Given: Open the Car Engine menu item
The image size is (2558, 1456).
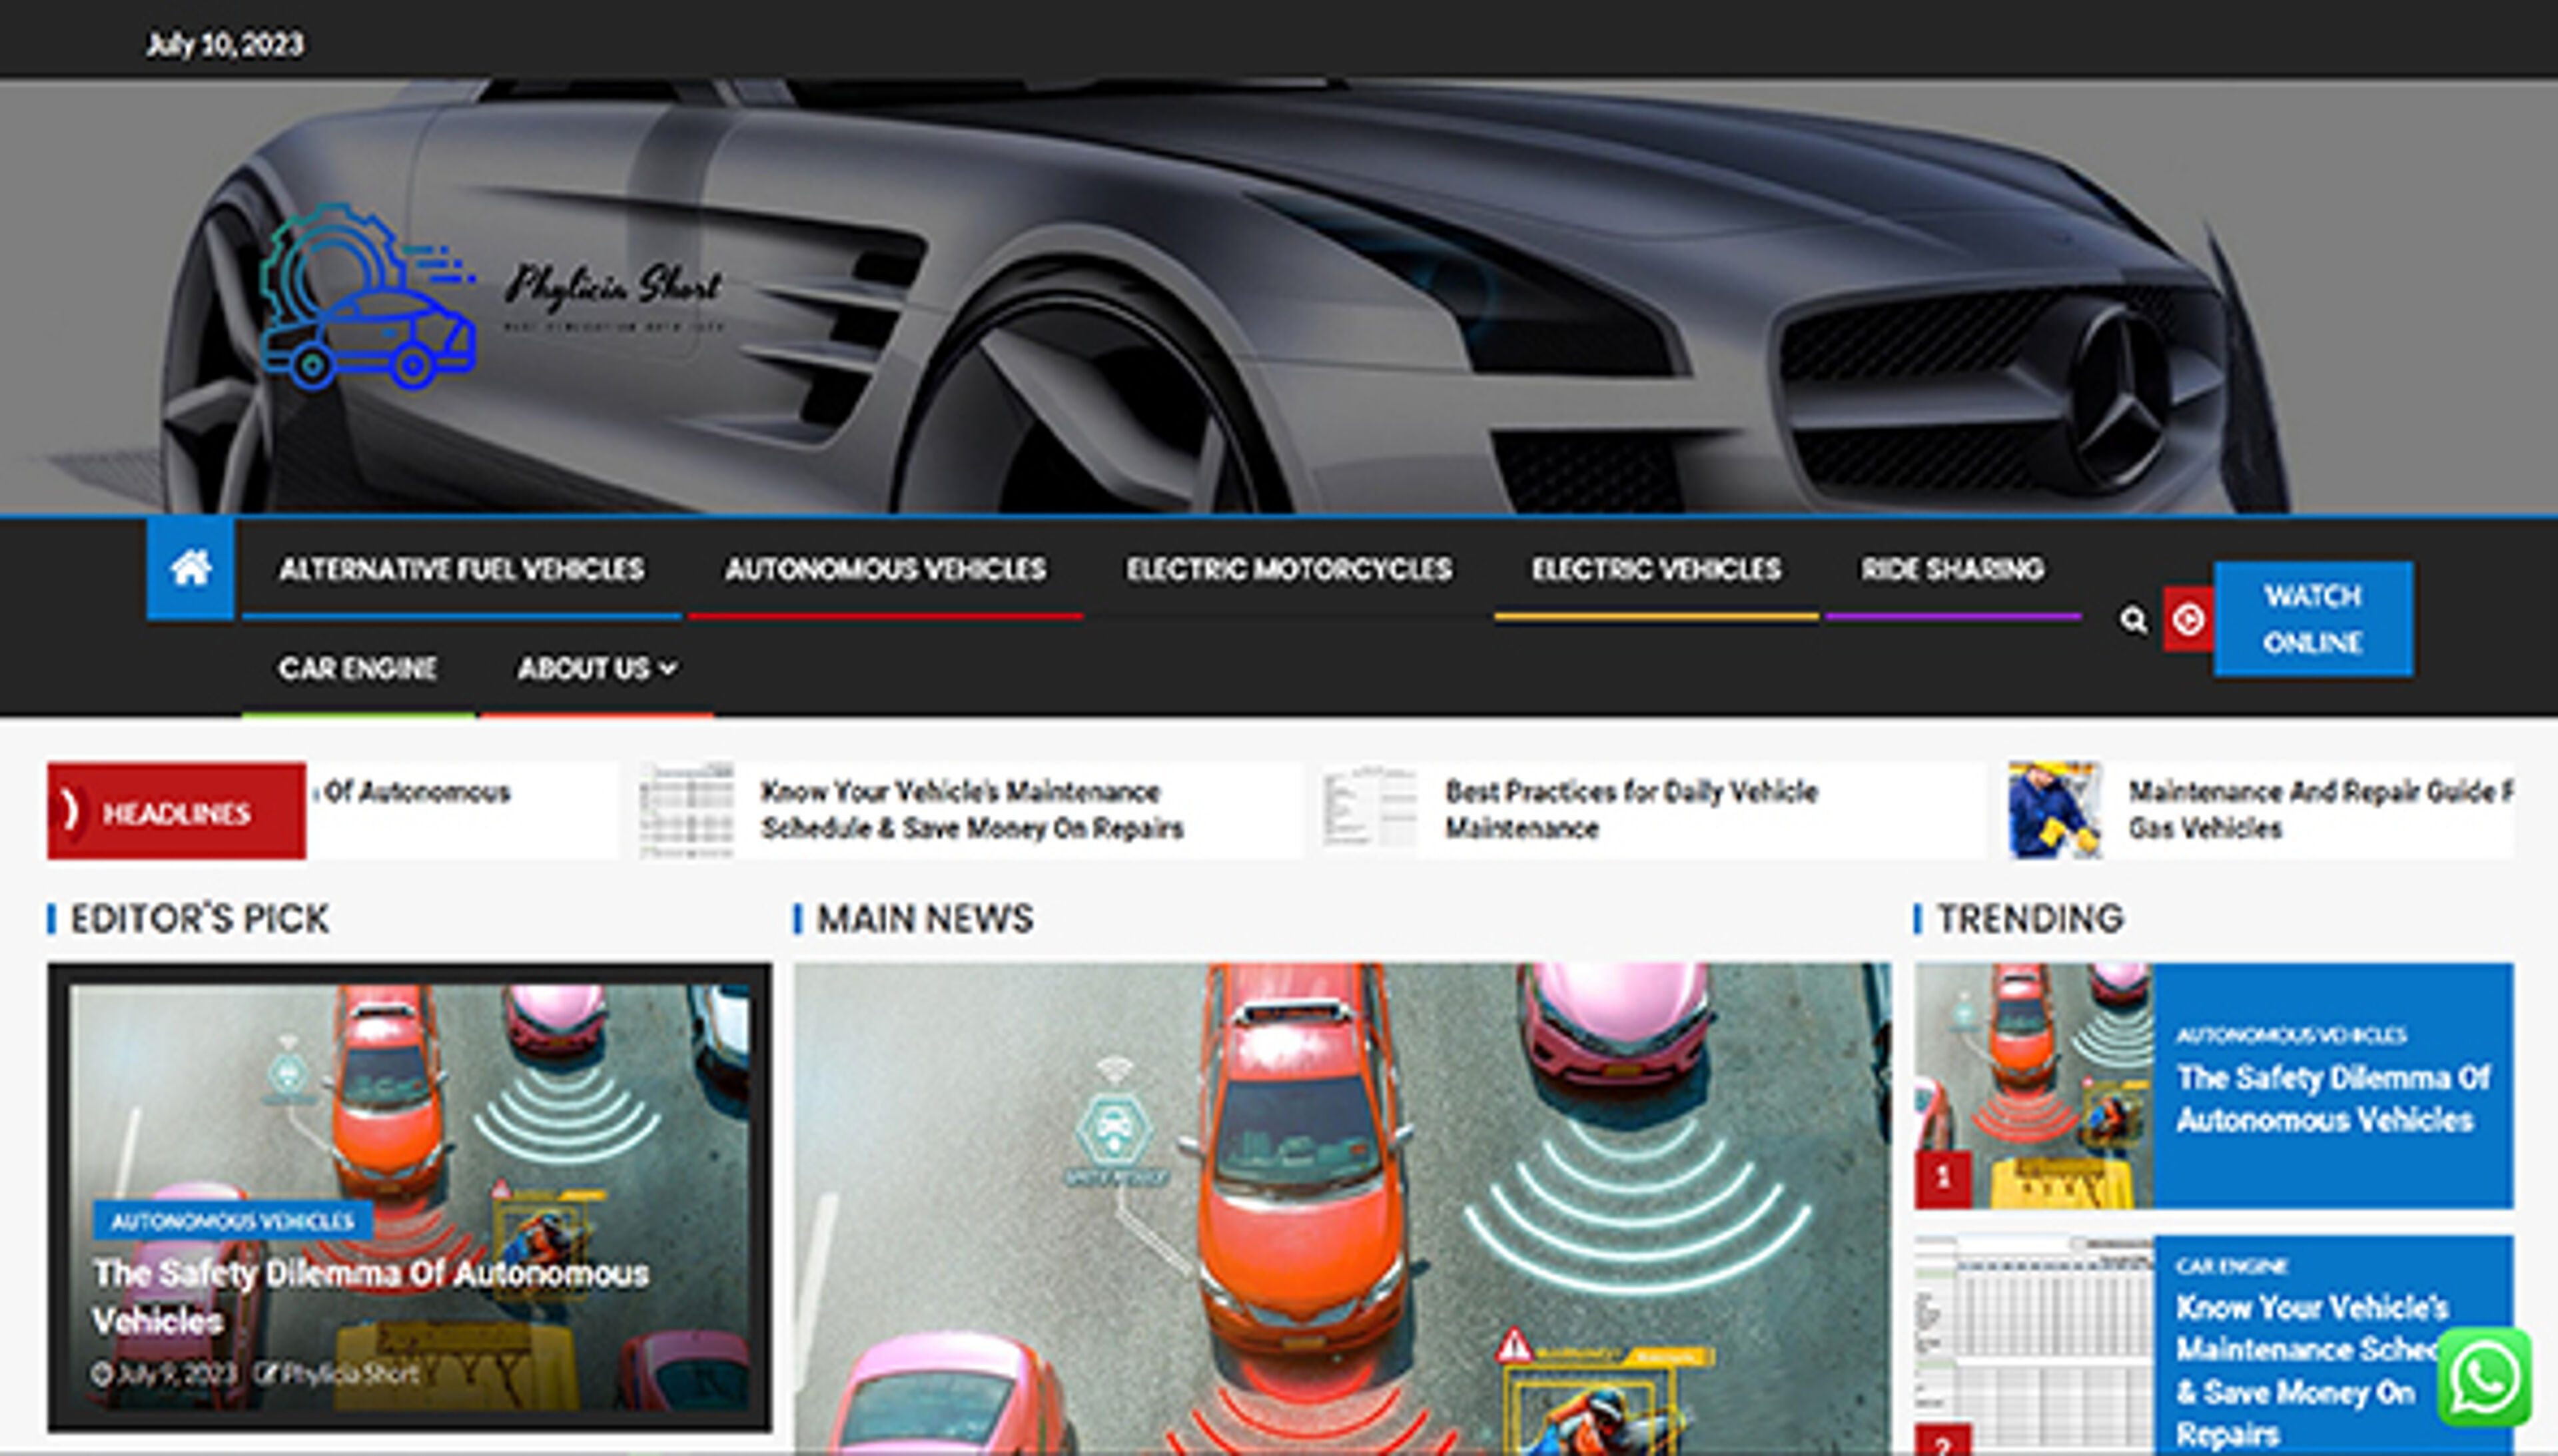Looking at the screenshot, I should pos(357,668).
